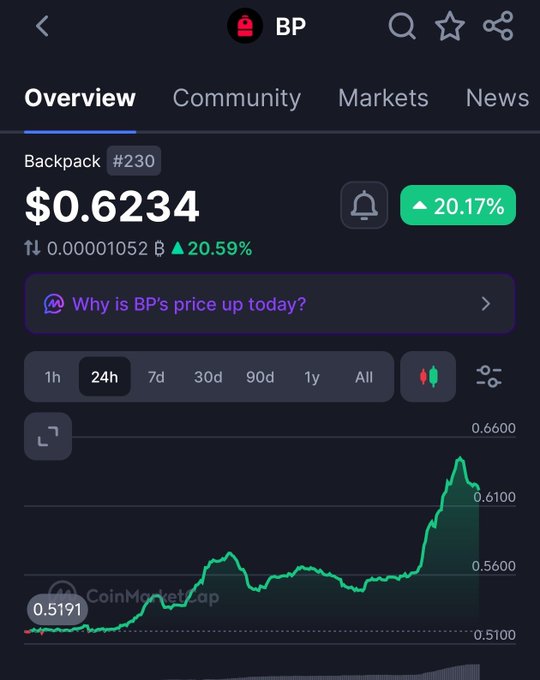Image resolution: width=540 pixels, height=680 pixels.
Task: Tap the 0.00001052 BTC value
Action: pos(106,248)
